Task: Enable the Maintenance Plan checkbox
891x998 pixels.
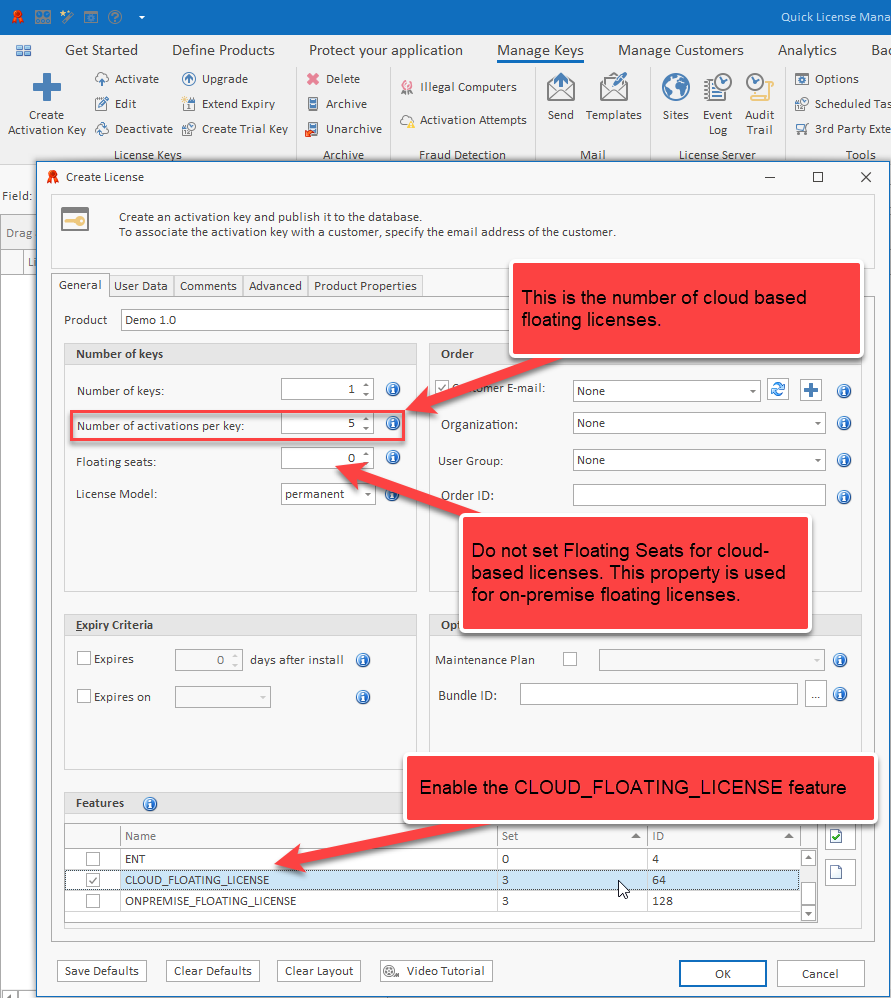Action: [570, 659]
